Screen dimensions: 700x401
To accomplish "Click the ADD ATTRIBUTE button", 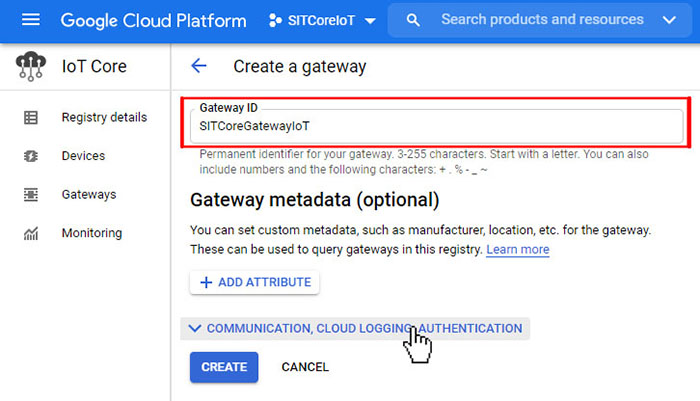I will [254, 282].
